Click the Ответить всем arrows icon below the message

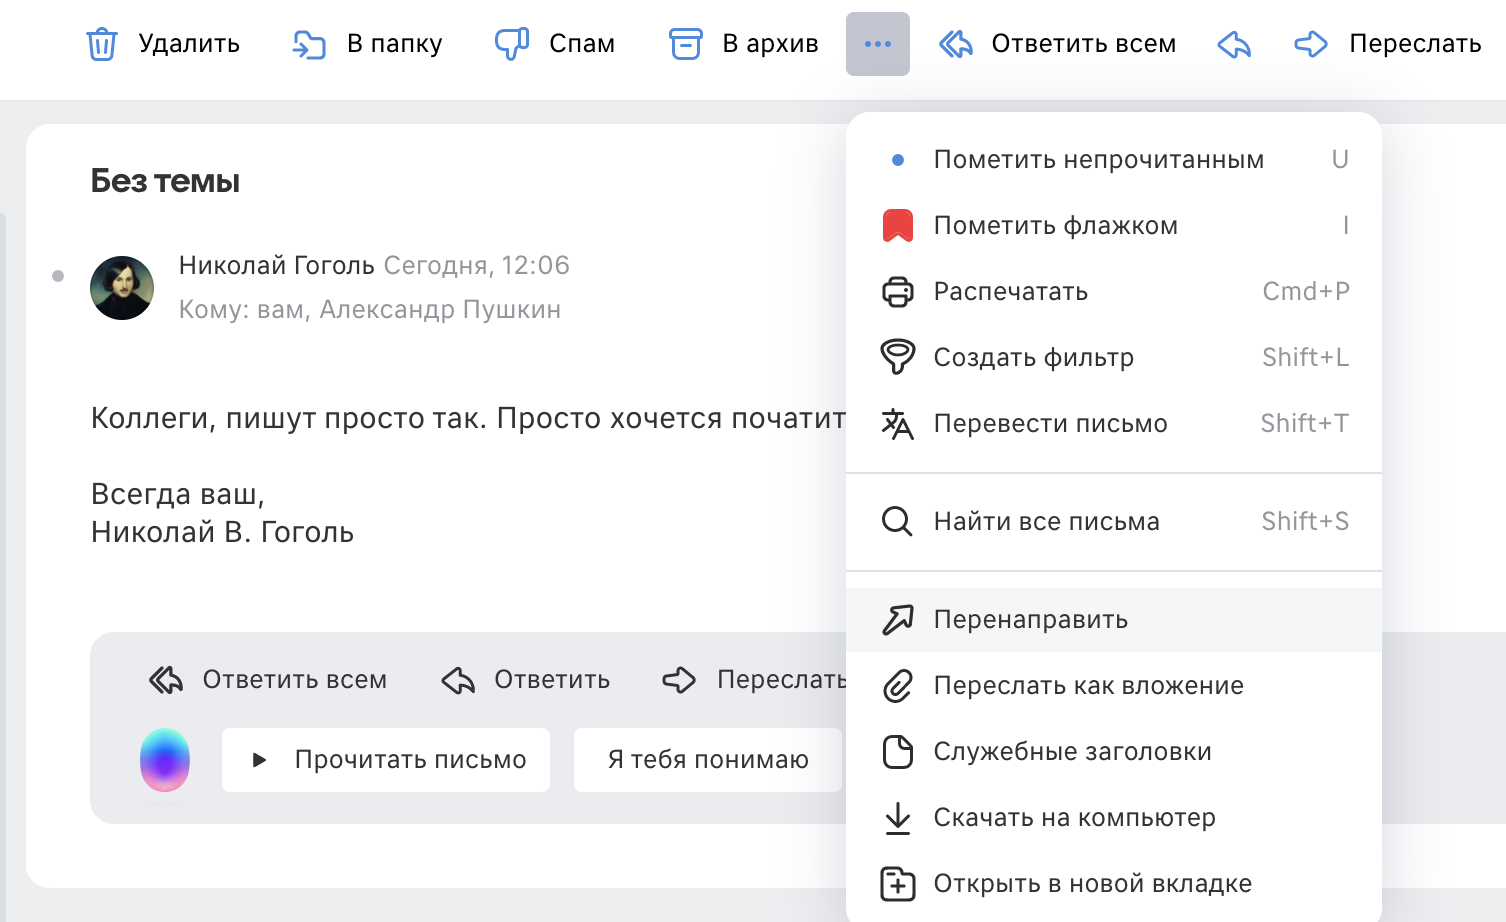pyautogui.click(x=166, y=680)
